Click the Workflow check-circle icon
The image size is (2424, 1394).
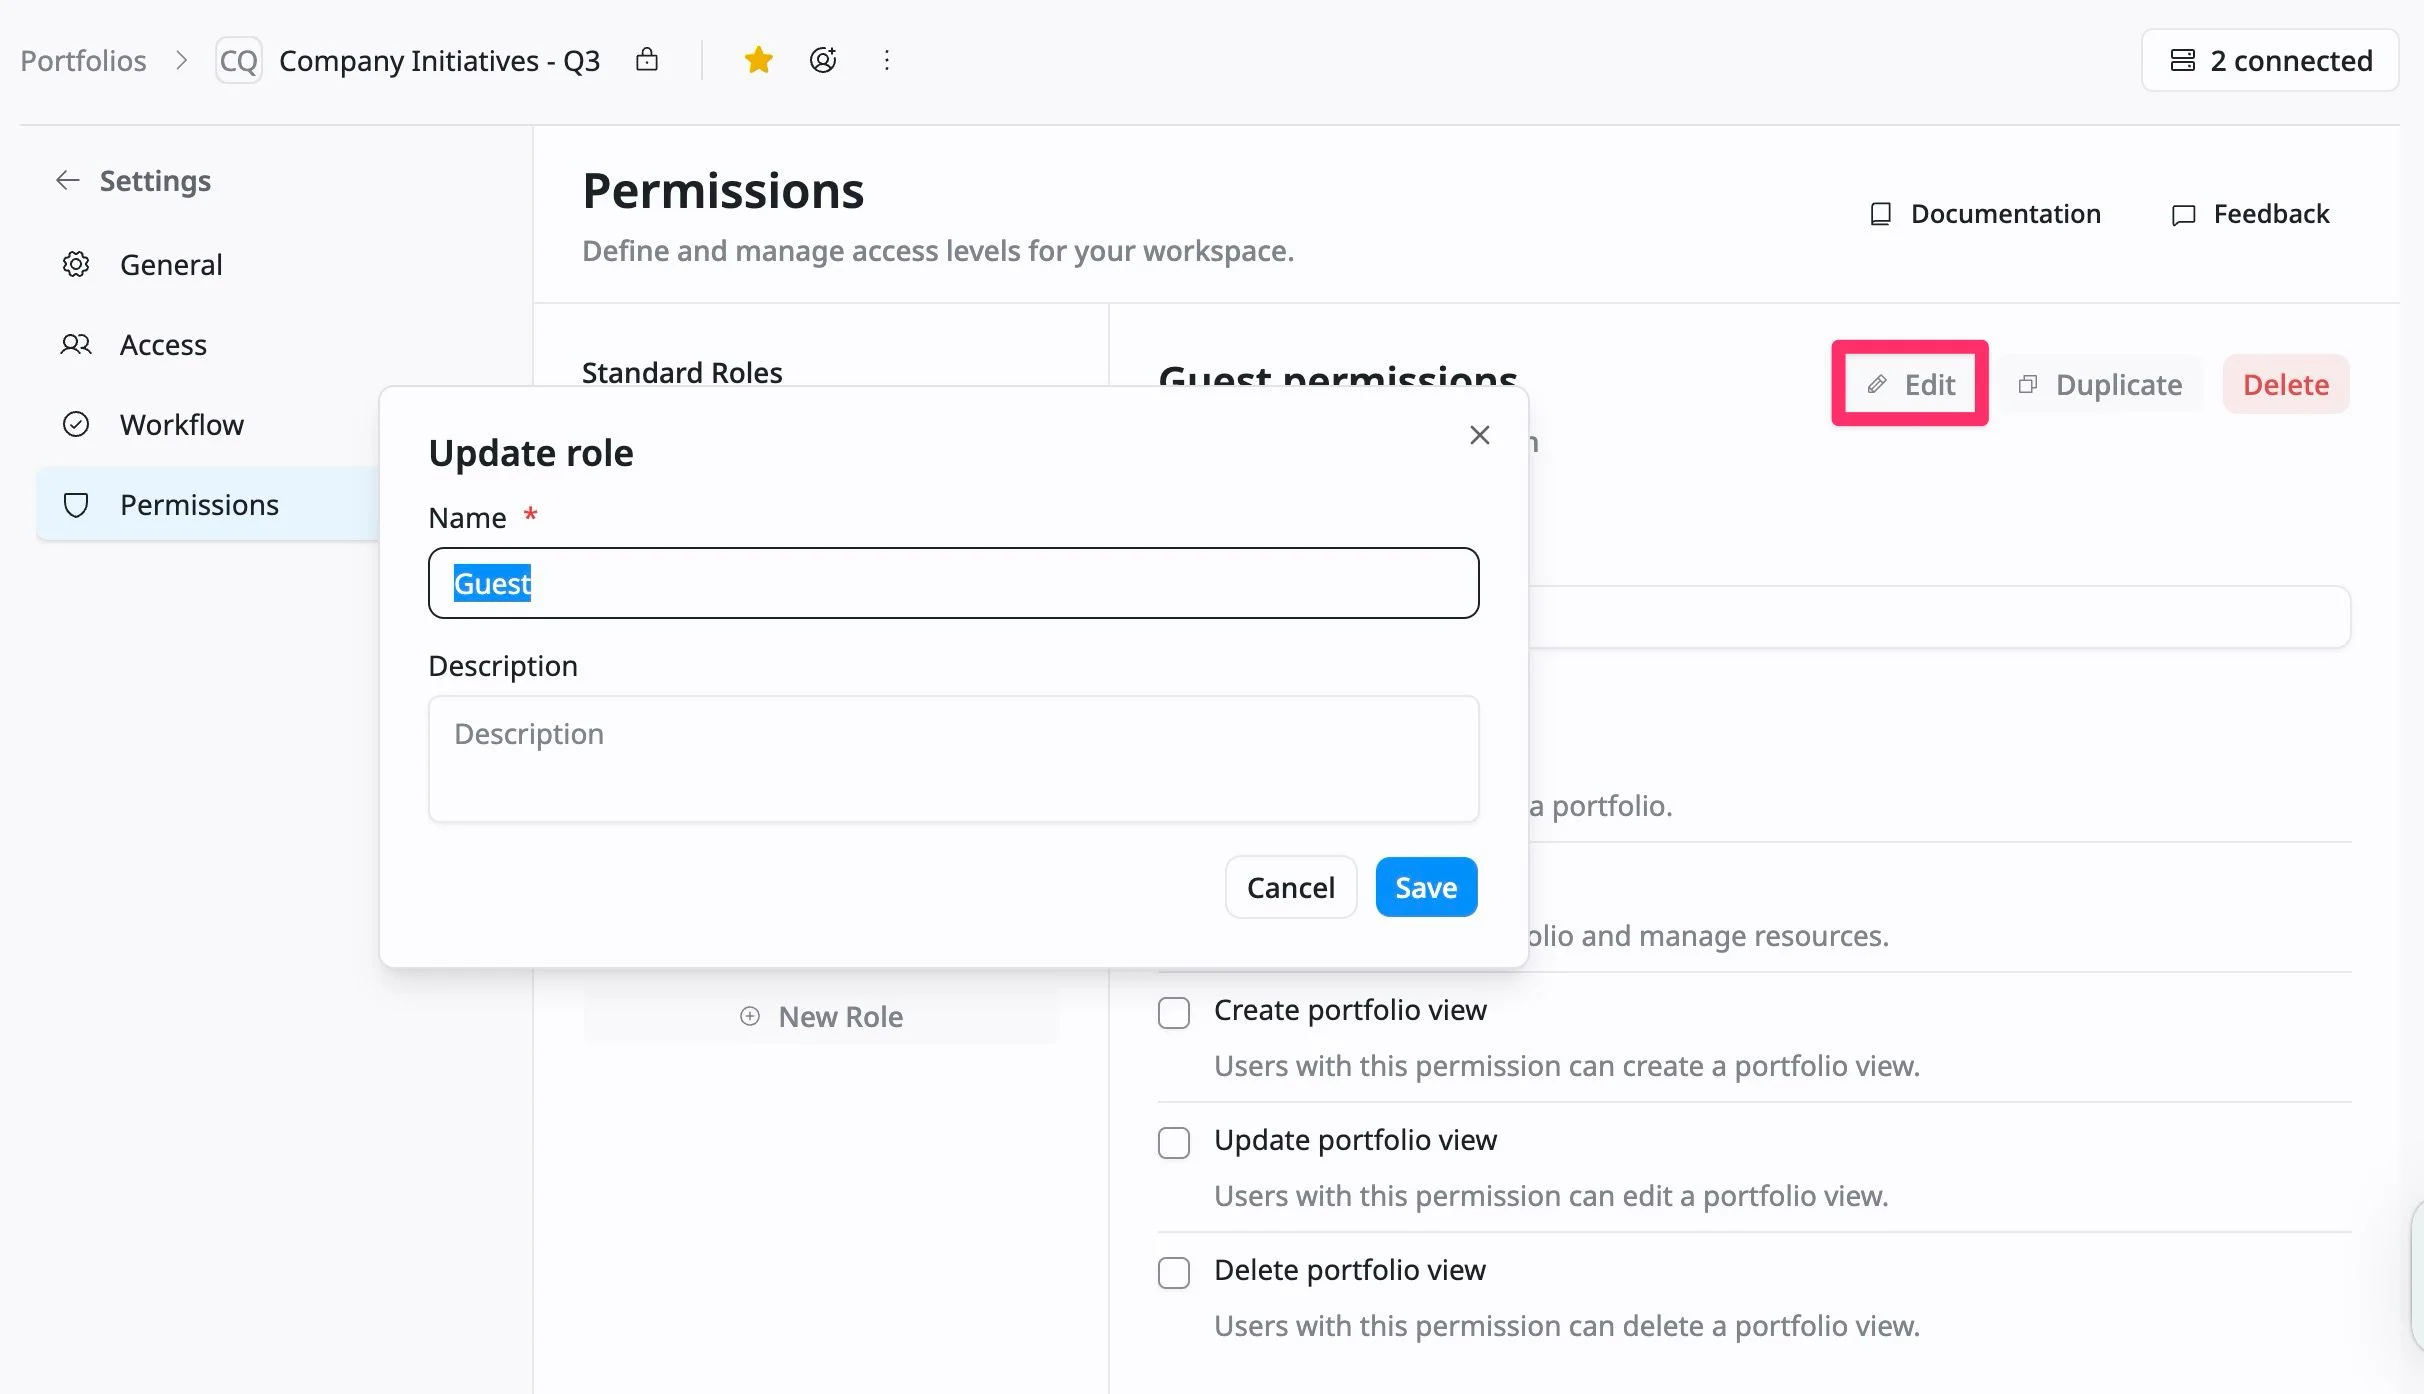(x=76, y=424)
